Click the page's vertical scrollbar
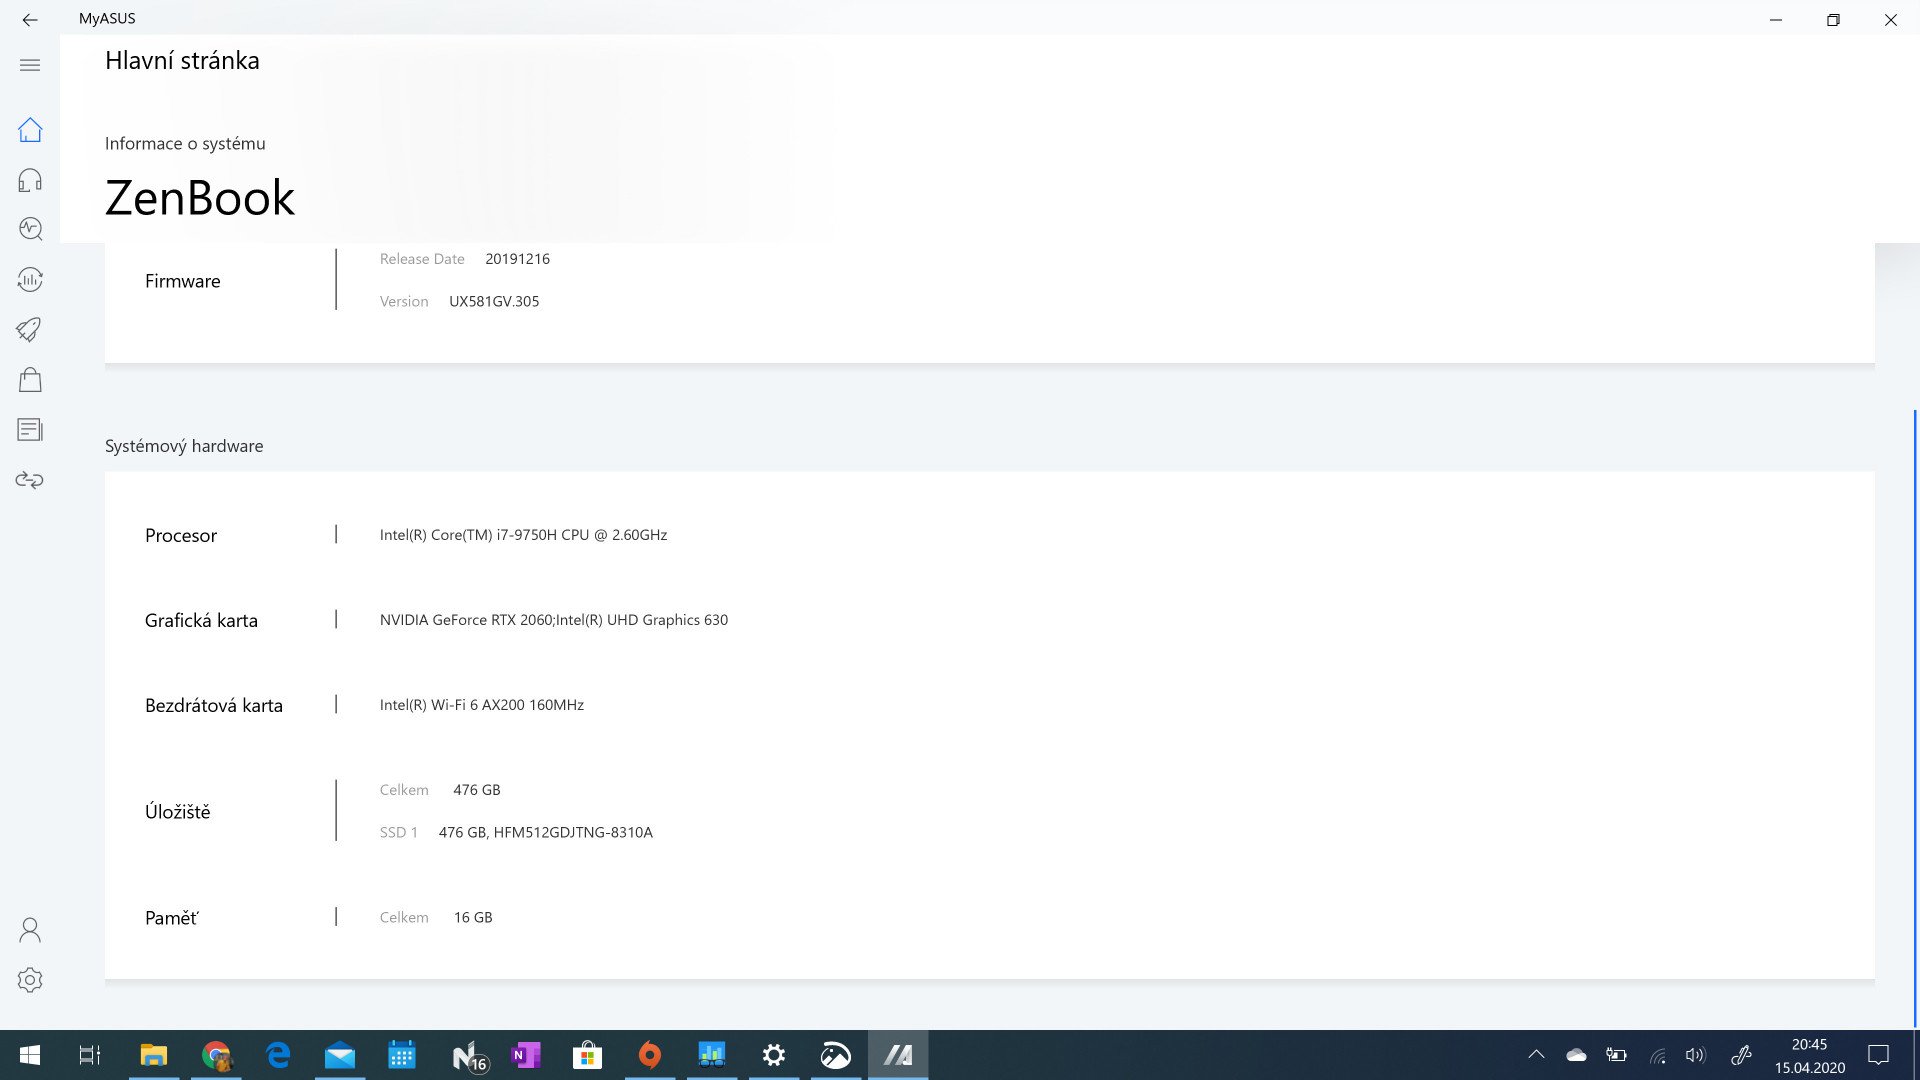Screen dimensions: 1920x1080 point(1914,718)
